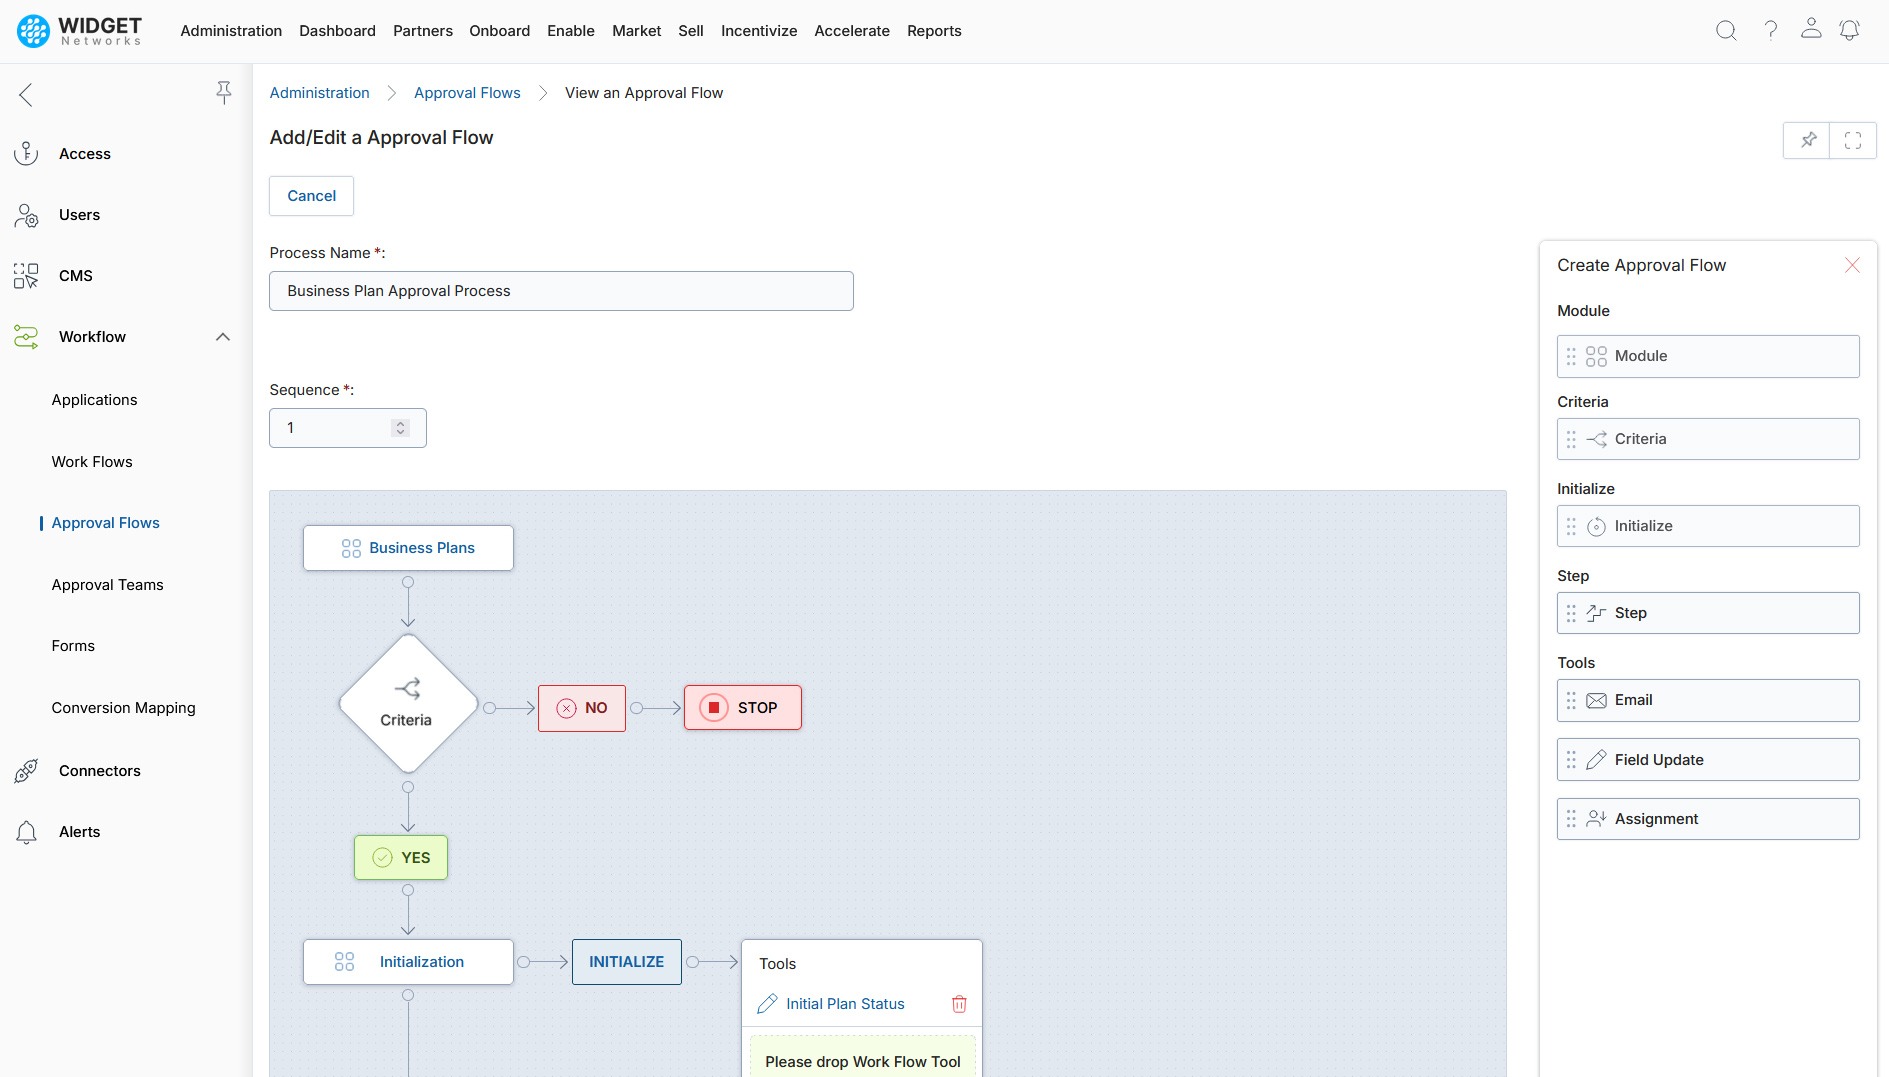The height and width of the screenshot is (1077, 1889).
Task: Go to Approval Flows breadcrumb link
Action: pyautogui.click(x=467, y=93)
